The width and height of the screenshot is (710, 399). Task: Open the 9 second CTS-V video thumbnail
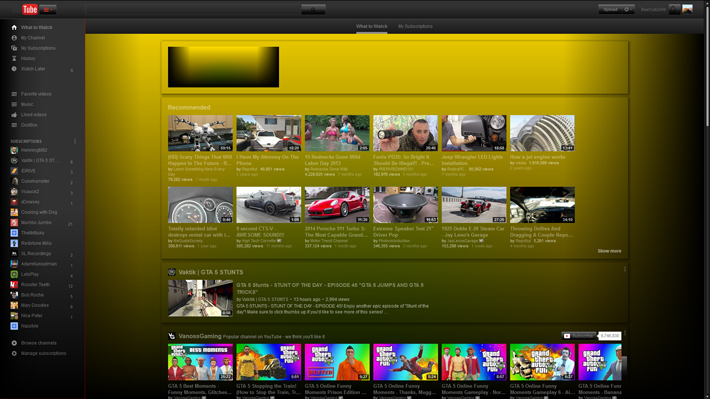coord(269,205)
